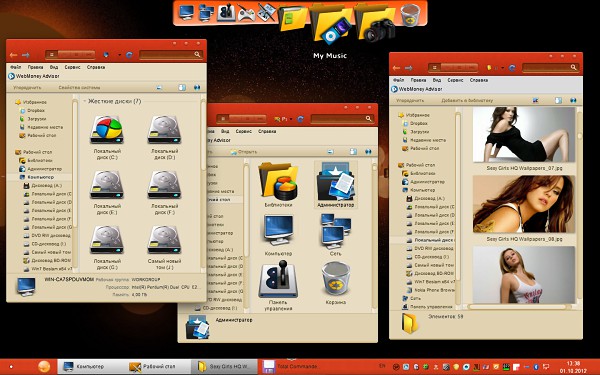
Task: Click the help icon in Computer window toolbar
Action: (x=197, y=88)
